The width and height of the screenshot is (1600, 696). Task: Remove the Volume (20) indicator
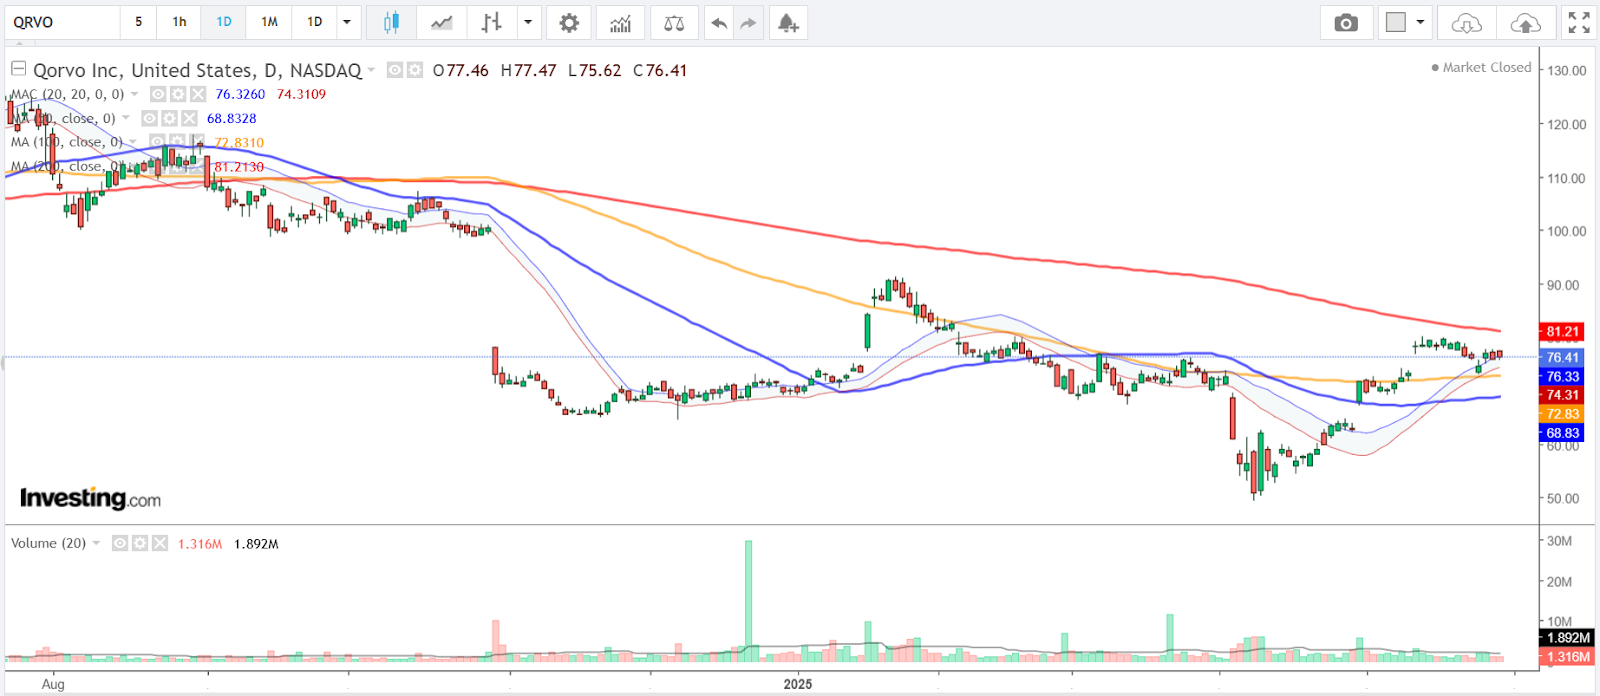click(160, 543)
